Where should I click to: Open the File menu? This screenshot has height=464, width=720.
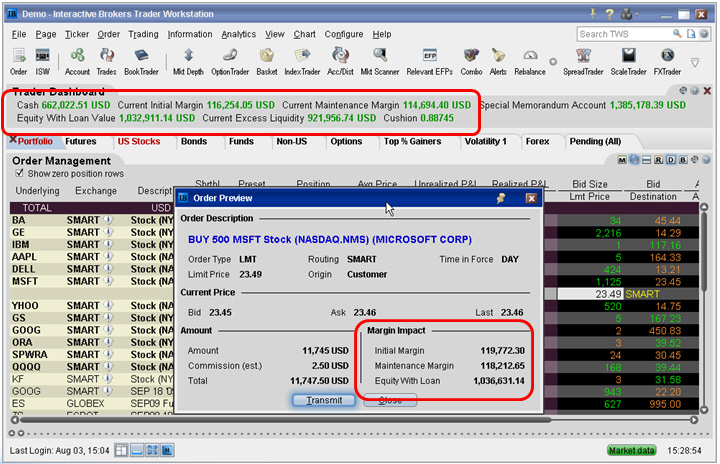coord(19,34)
